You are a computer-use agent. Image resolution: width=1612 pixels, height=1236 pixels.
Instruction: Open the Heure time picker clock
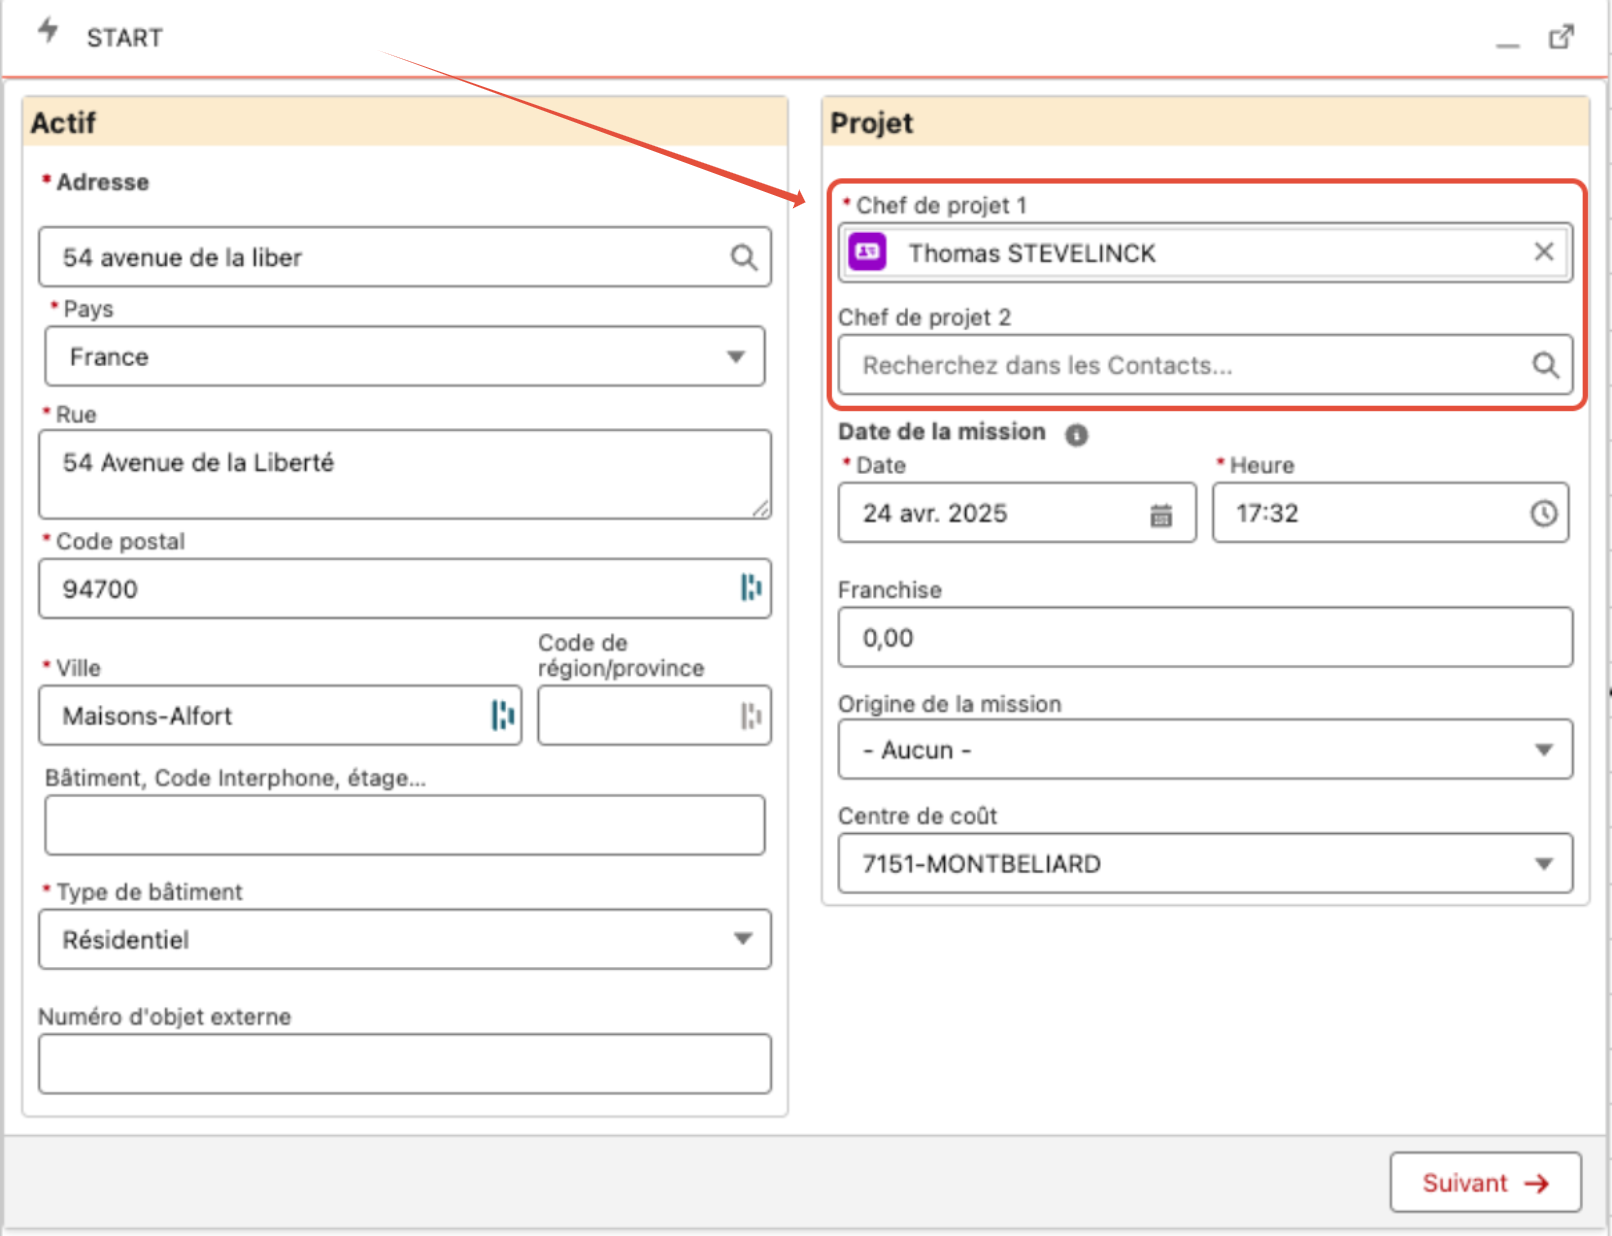tap(1544, 513)
